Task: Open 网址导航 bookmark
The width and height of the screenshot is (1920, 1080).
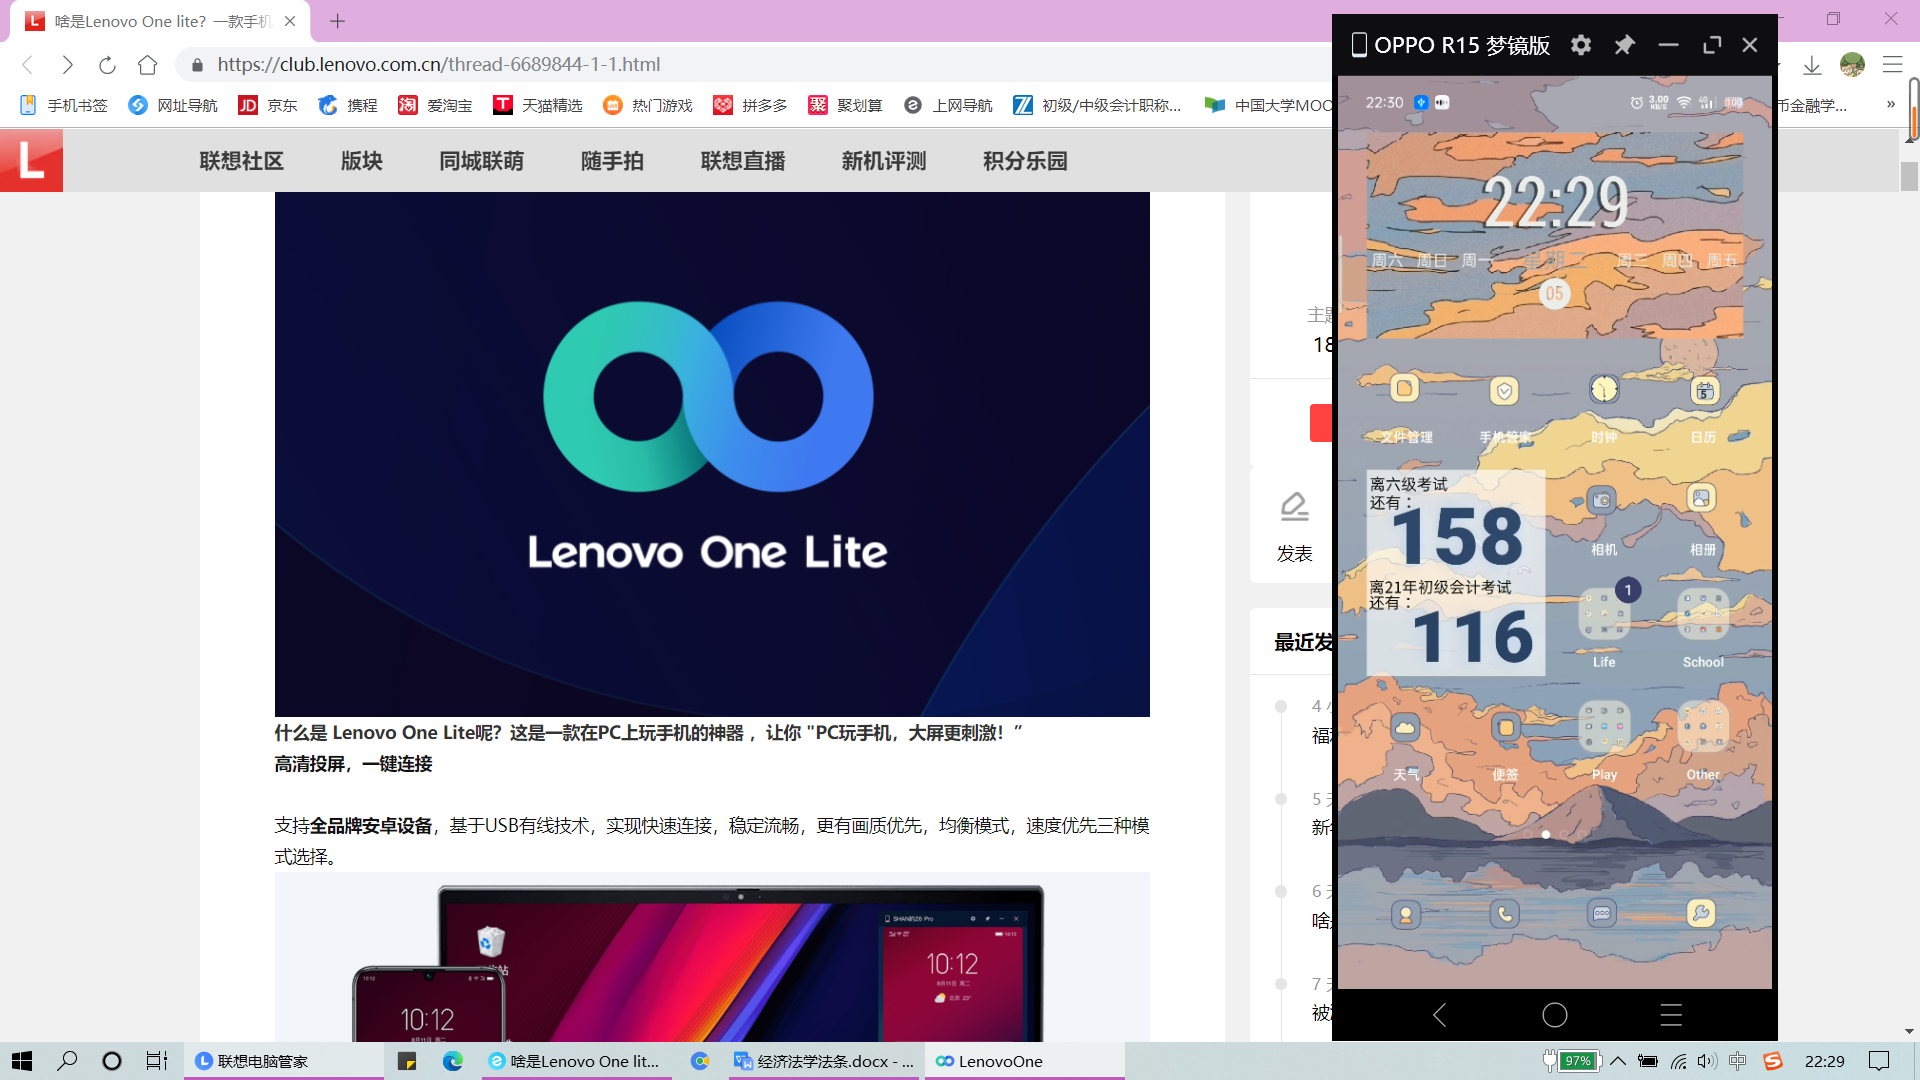Action: click(173, 105)
